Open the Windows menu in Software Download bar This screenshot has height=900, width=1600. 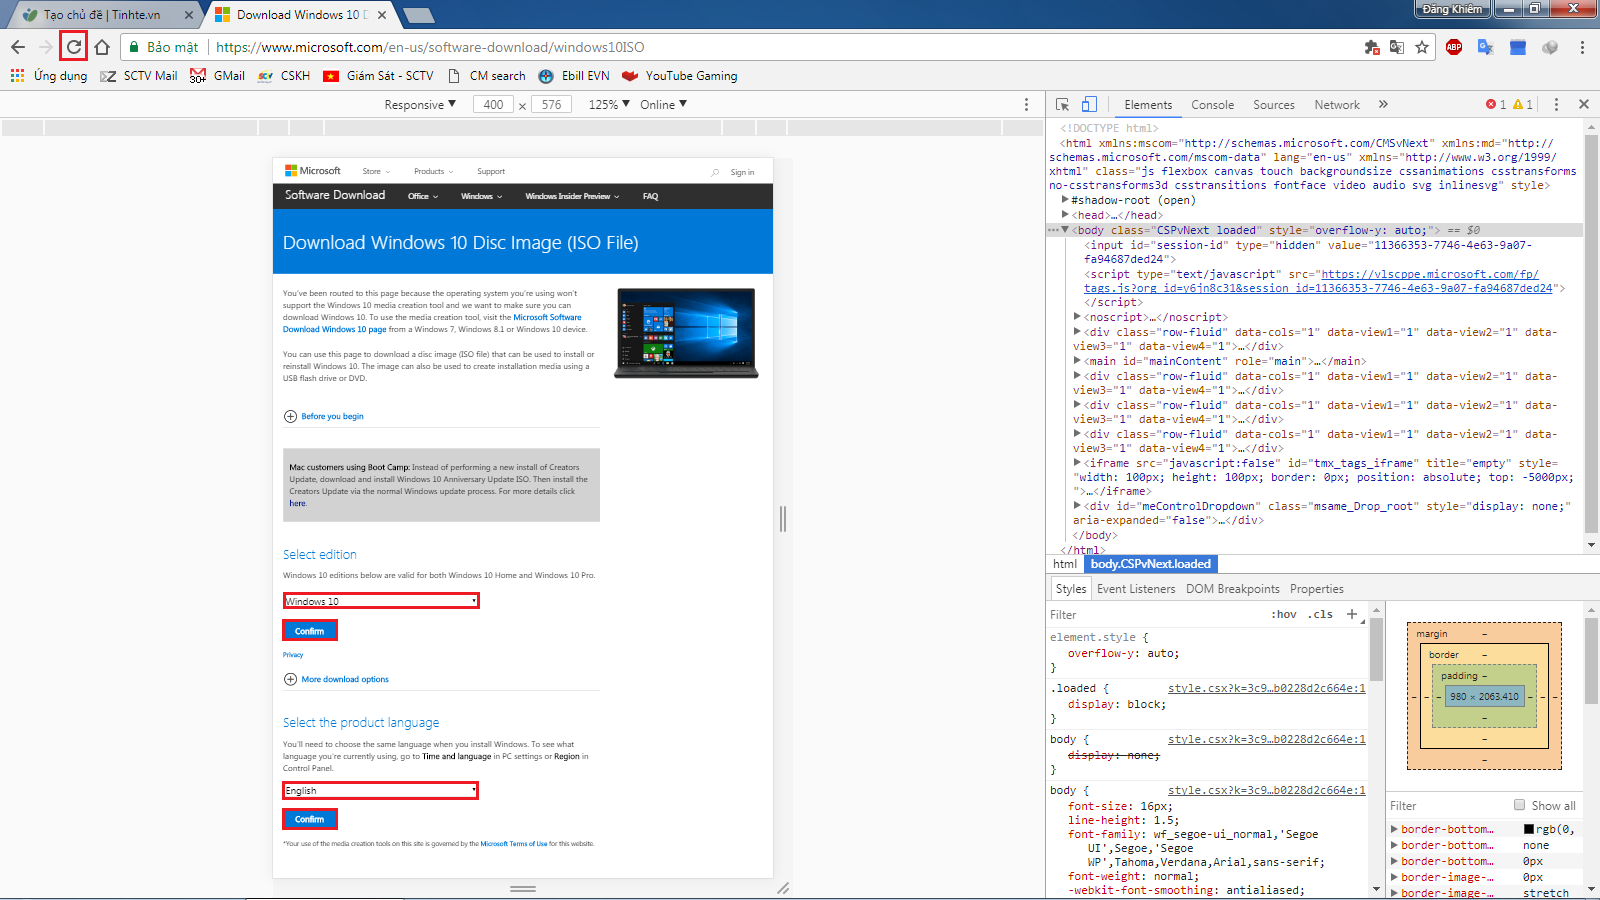coord(481,196)
